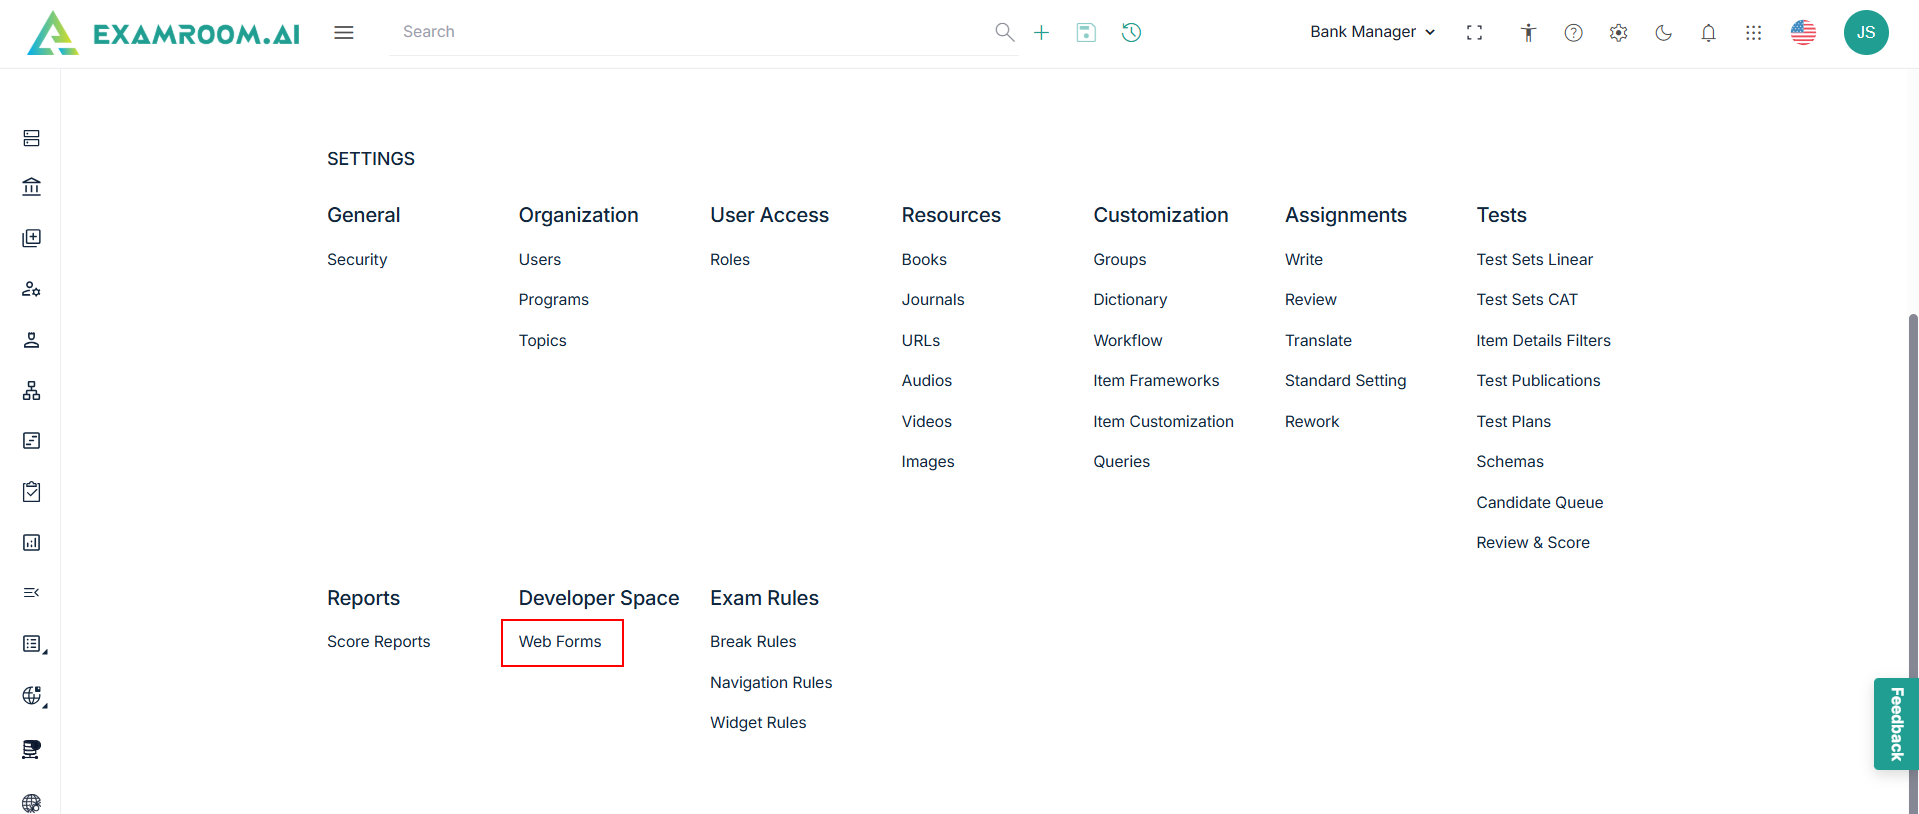Select Navigation Rules under Exam Rules
Image resolution: width=1919 pixels, height=814 pixels.
click(771, 683)
